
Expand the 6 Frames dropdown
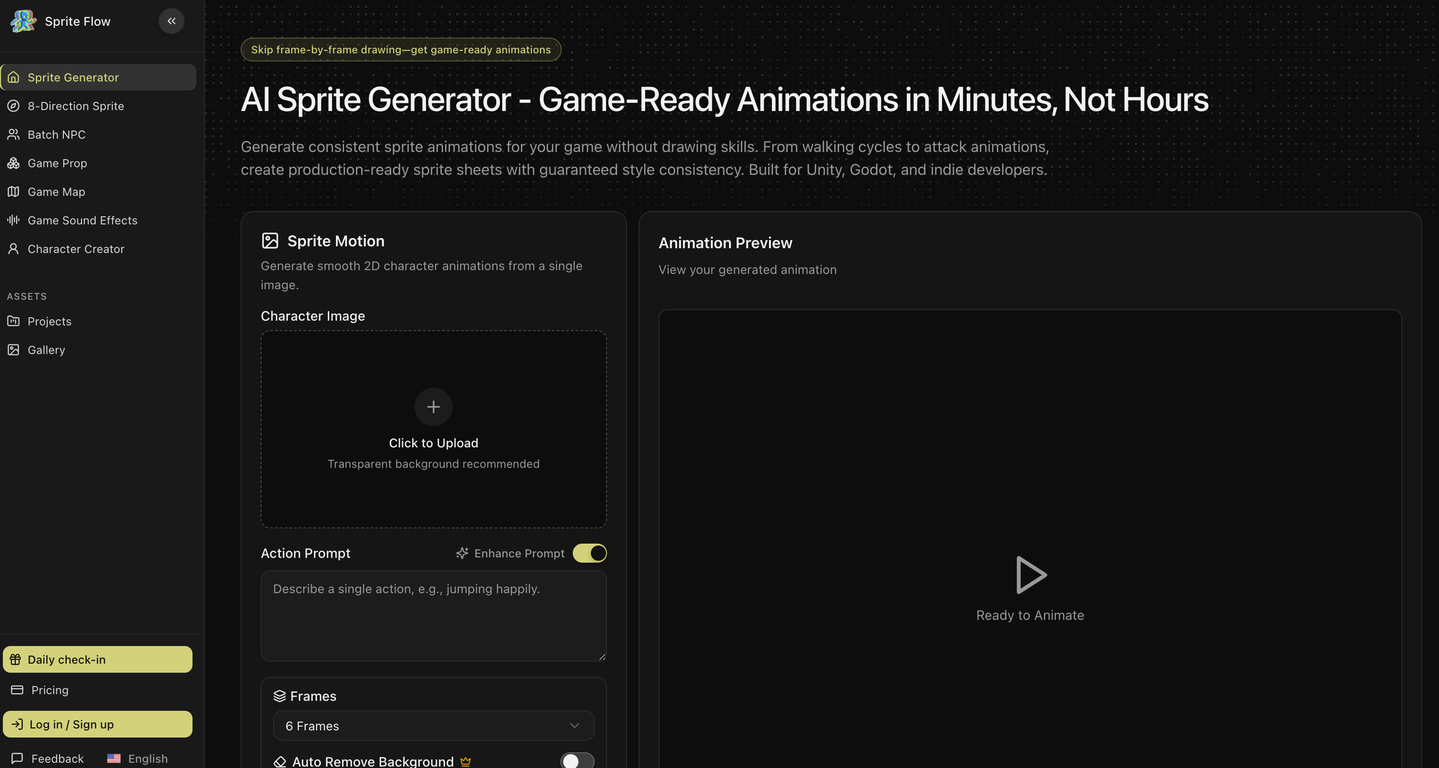pos(433,726)
